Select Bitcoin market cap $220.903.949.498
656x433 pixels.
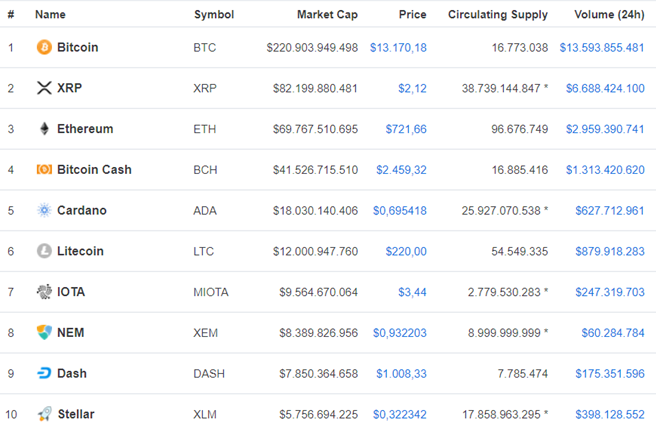tap(312, 48)
